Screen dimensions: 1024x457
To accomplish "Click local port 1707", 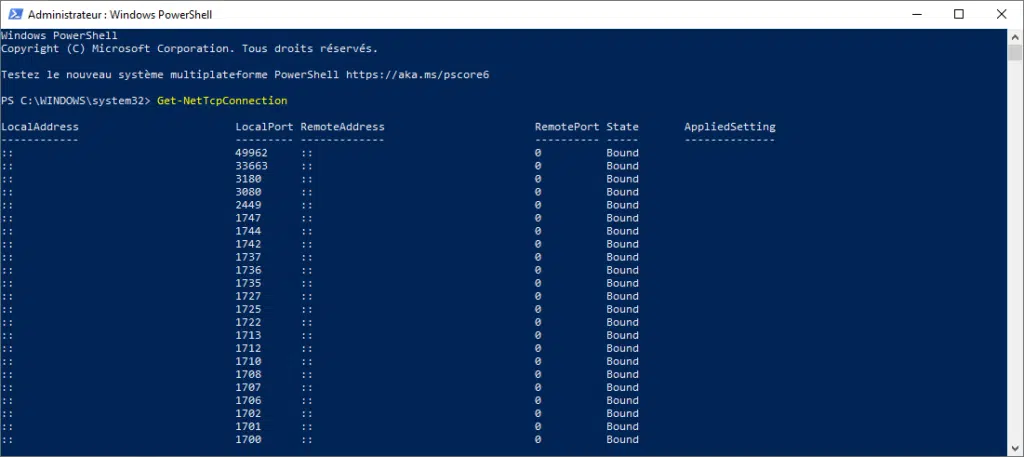I will pyautogui.click(x=248, y=388).
